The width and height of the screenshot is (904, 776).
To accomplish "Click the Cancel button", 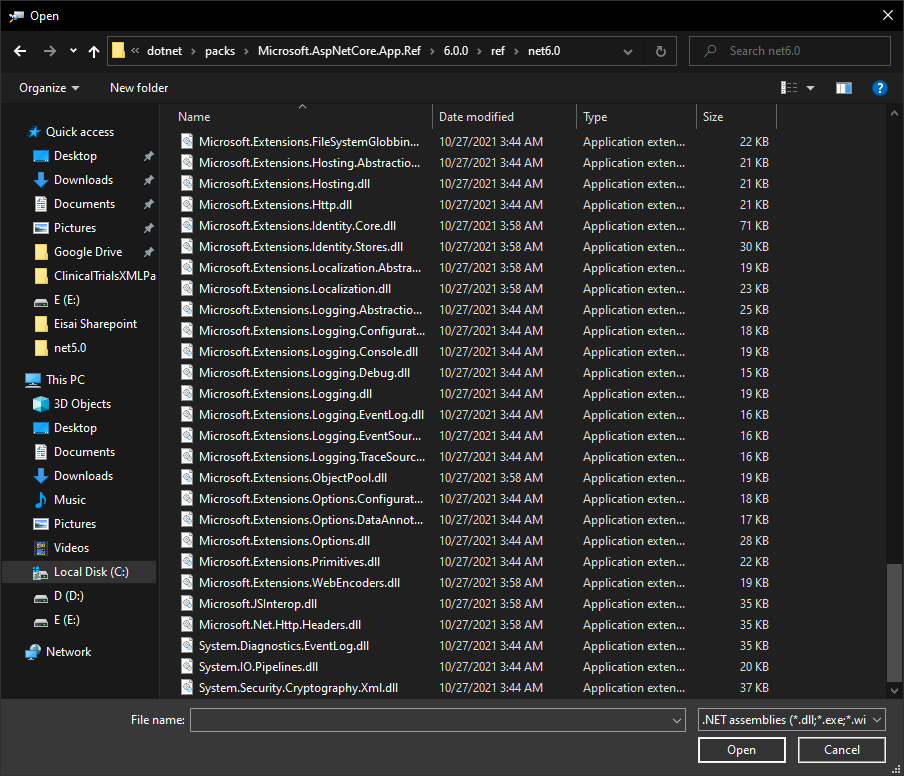I will coord(841,749).
